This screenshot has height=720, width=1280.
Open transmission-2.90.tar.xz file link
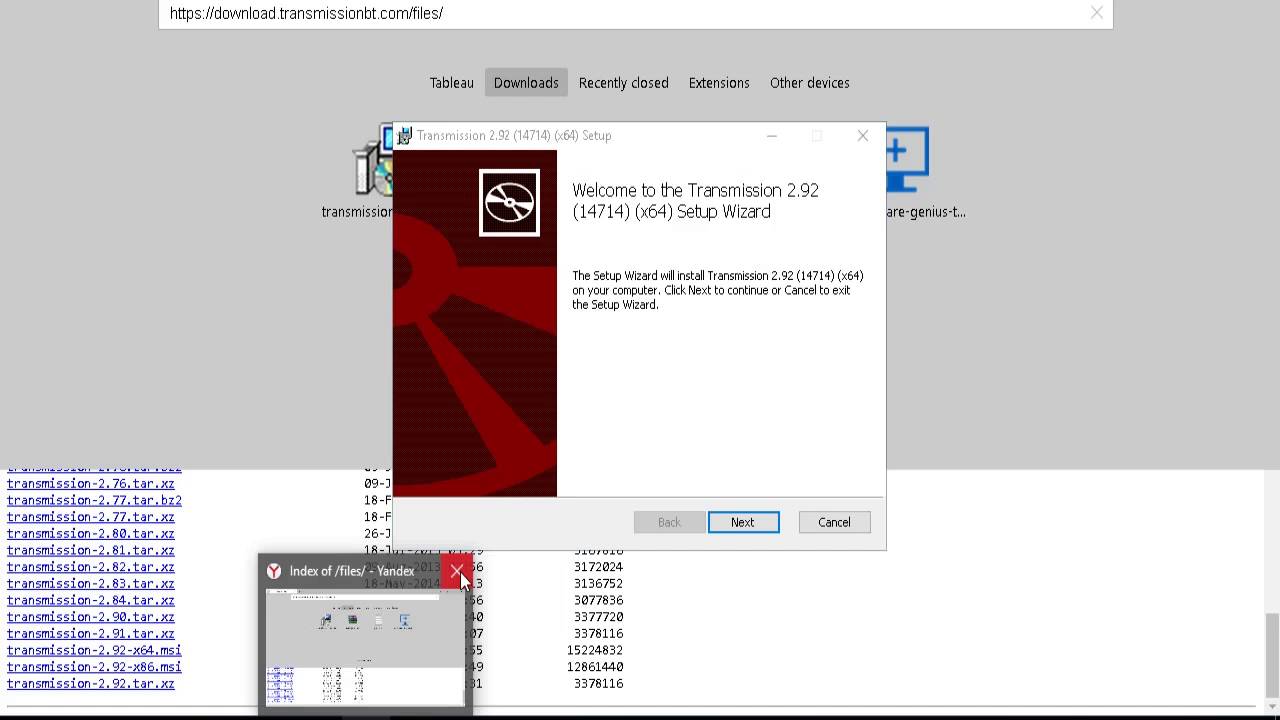tap(91, 617)
